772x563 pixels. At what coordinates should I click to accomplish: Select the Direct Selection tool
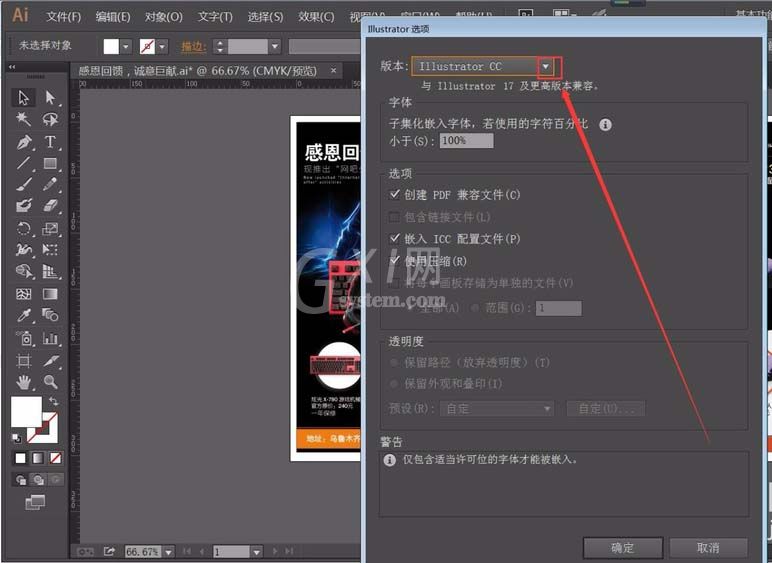tap(50, 97)
